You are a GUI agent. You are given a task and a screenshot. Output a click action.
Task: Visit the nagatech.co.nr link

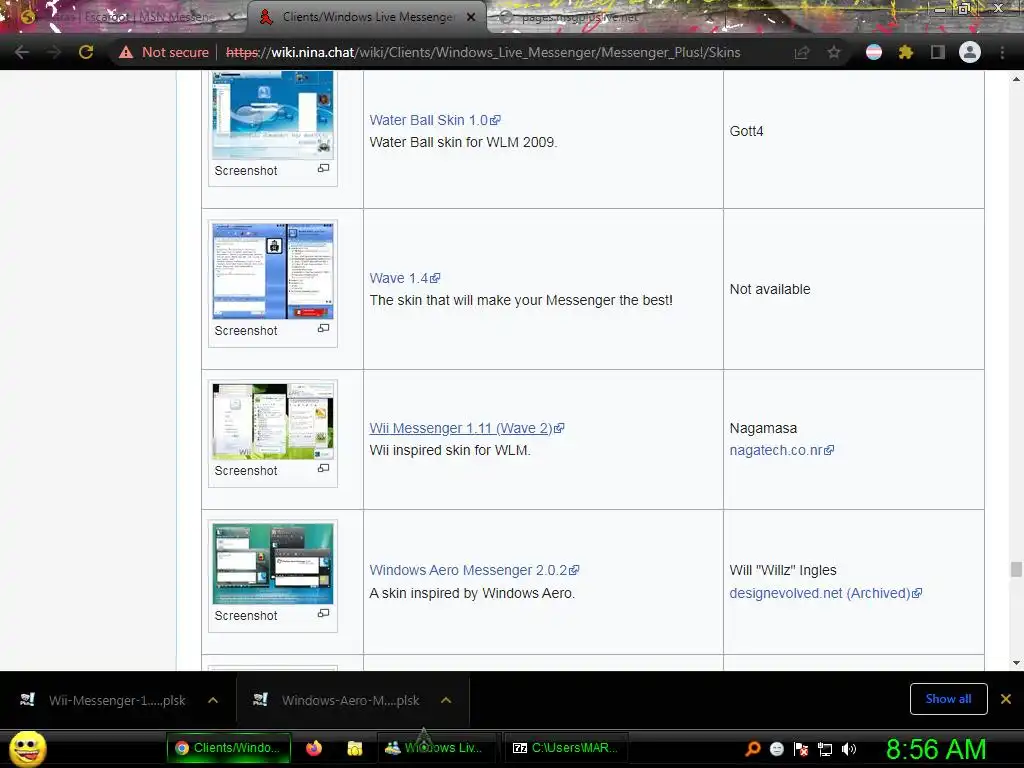pos(782,450)
